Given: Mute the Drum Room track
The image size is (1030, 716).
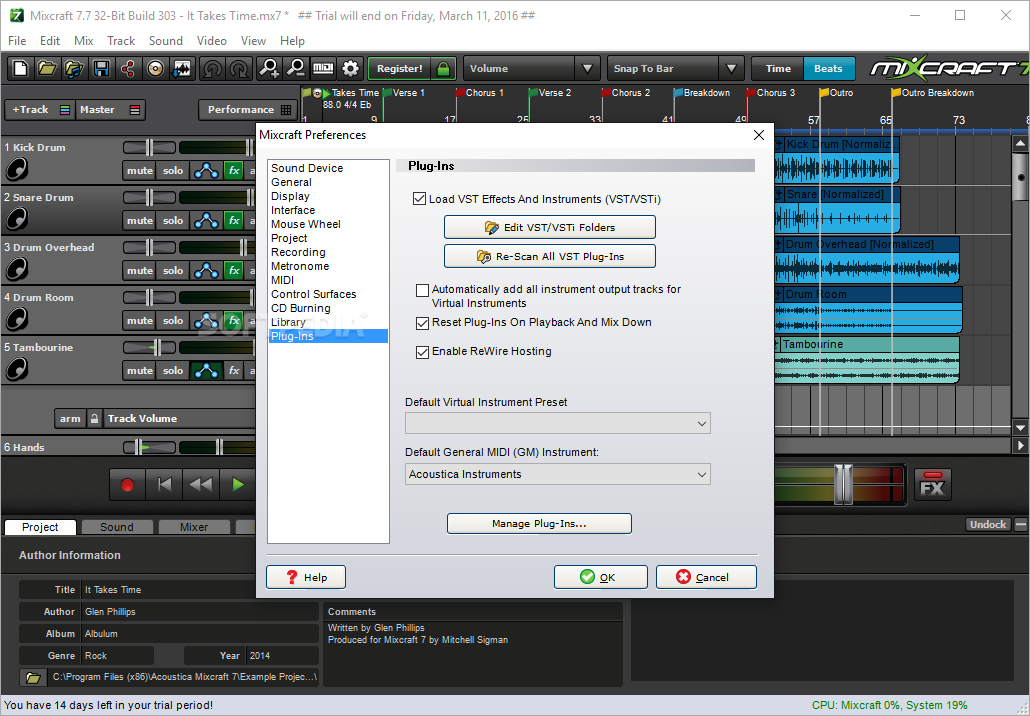Looking at the screenshot, I should (x=139, y=321).
